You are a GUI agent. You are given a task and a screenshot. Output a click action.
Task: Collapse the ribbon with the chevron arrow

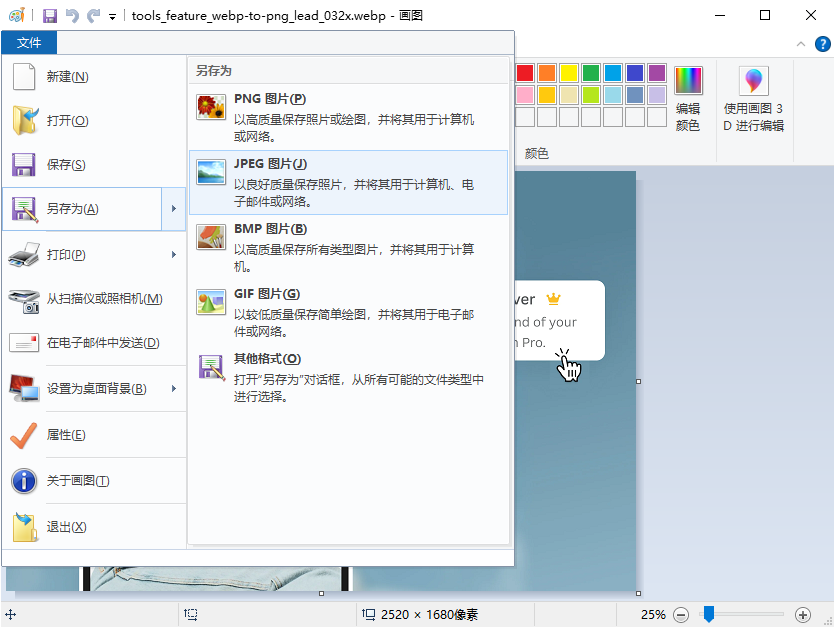click(799, 43)
